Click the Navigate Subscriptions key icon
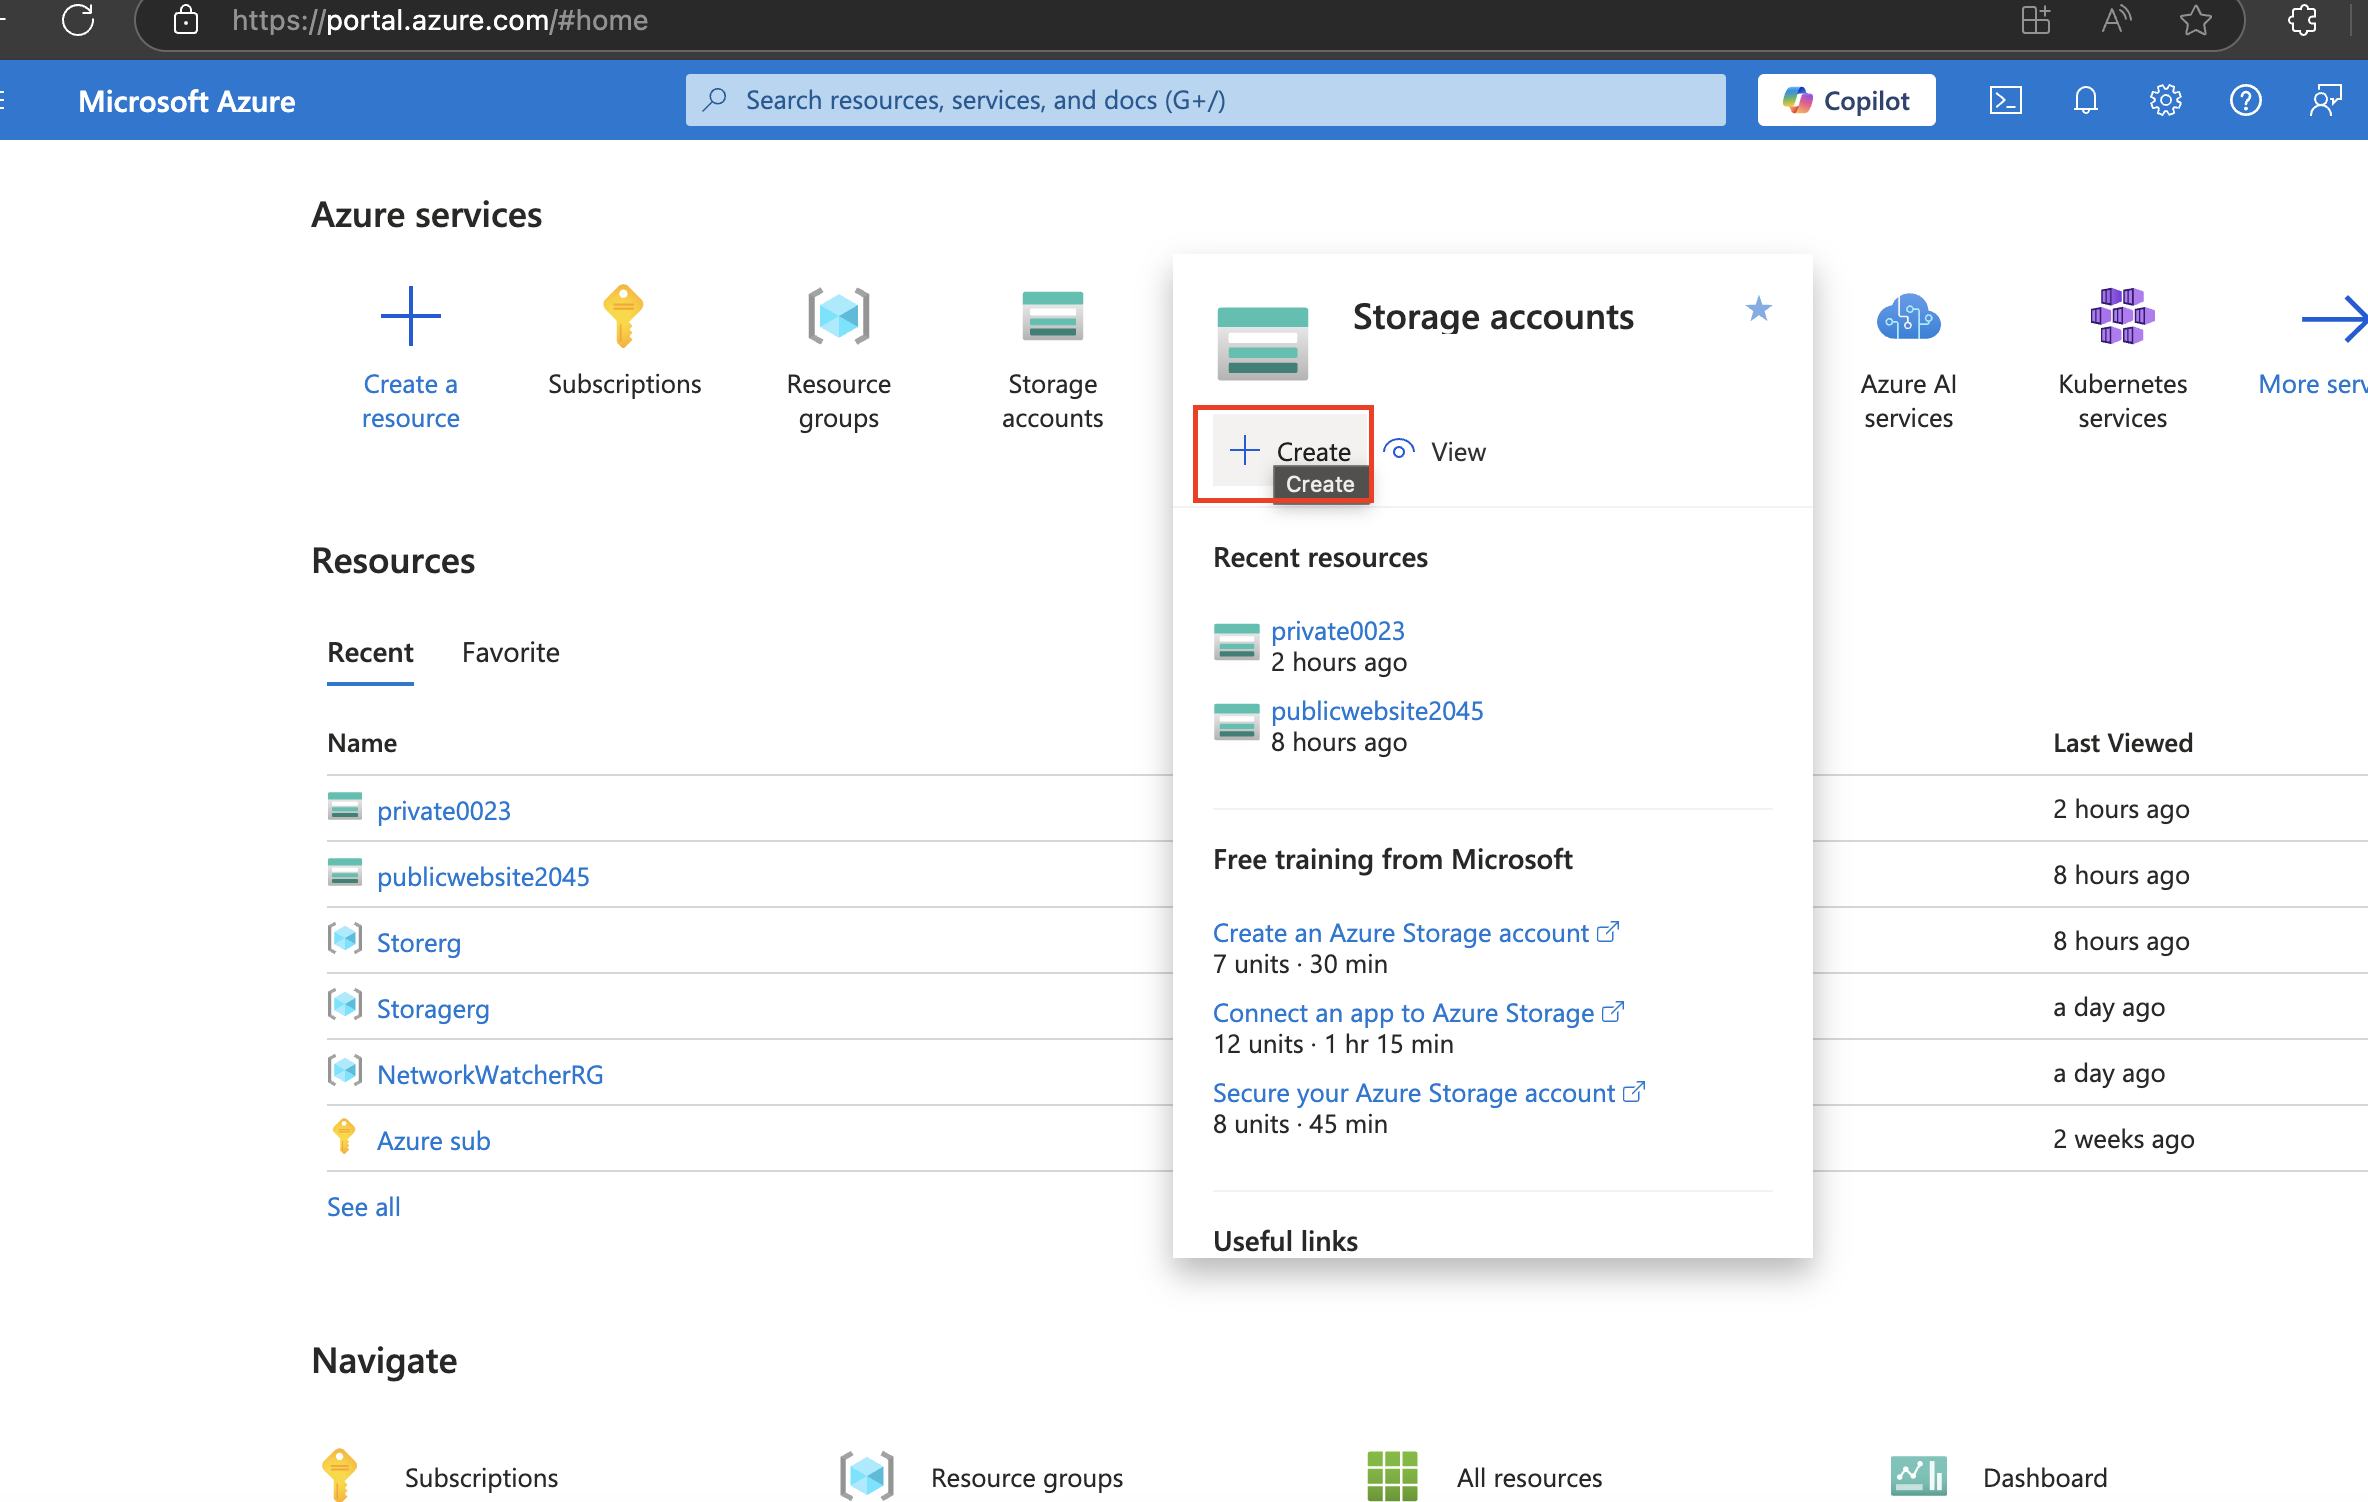This screenshot has width=2368, height=1502. coord(339,1474)
